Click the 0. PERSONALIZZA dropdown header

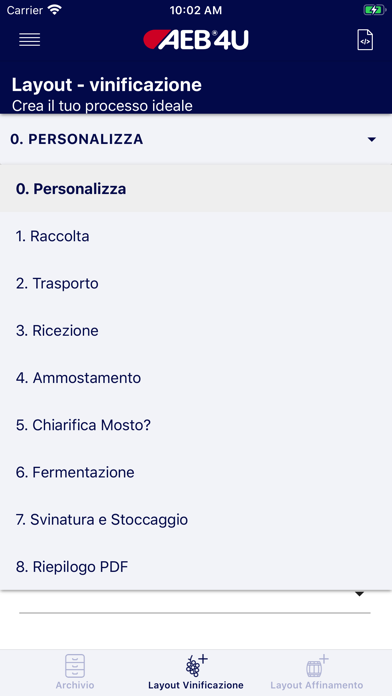click(x=196, y=139)
